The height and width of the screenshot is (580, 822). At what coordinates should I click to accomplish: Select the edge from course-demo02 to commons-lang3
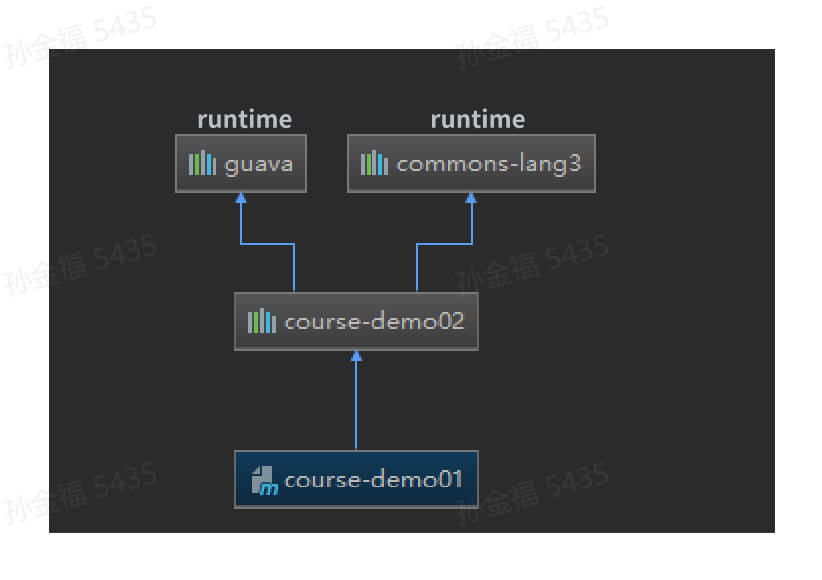point(445,244)
